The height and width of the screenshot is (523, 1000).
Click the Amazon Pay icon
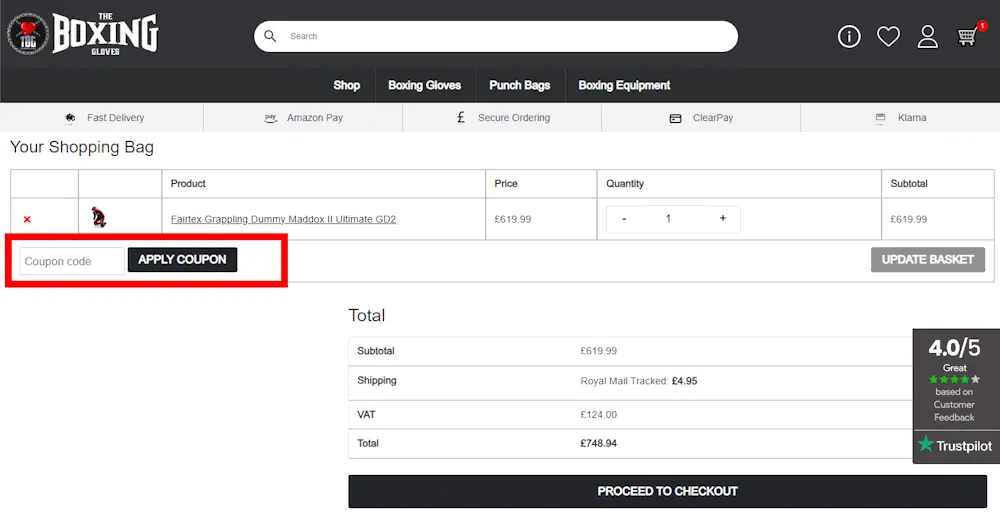coord(270,118)
